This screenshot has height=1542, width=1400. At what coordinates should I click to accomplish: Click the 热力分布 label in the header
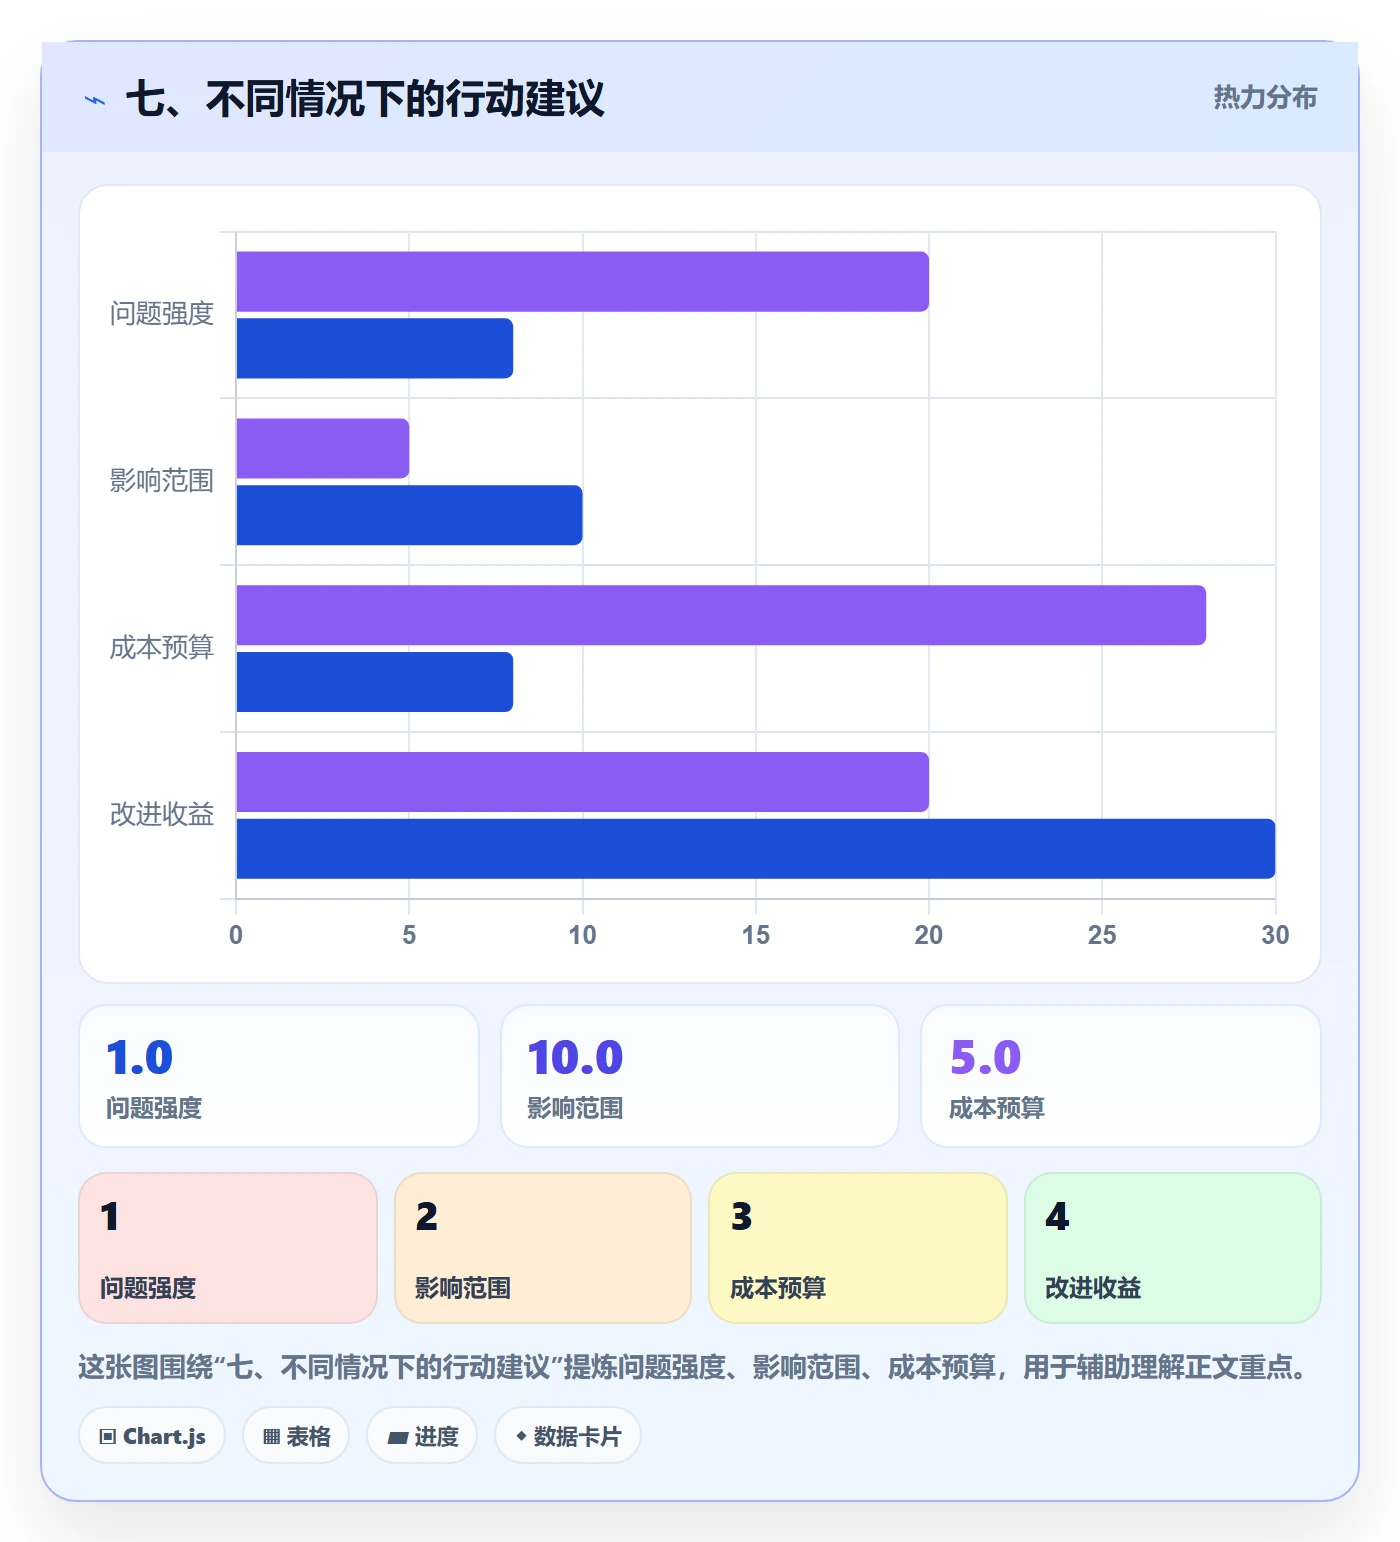(x=1265, y=97)
